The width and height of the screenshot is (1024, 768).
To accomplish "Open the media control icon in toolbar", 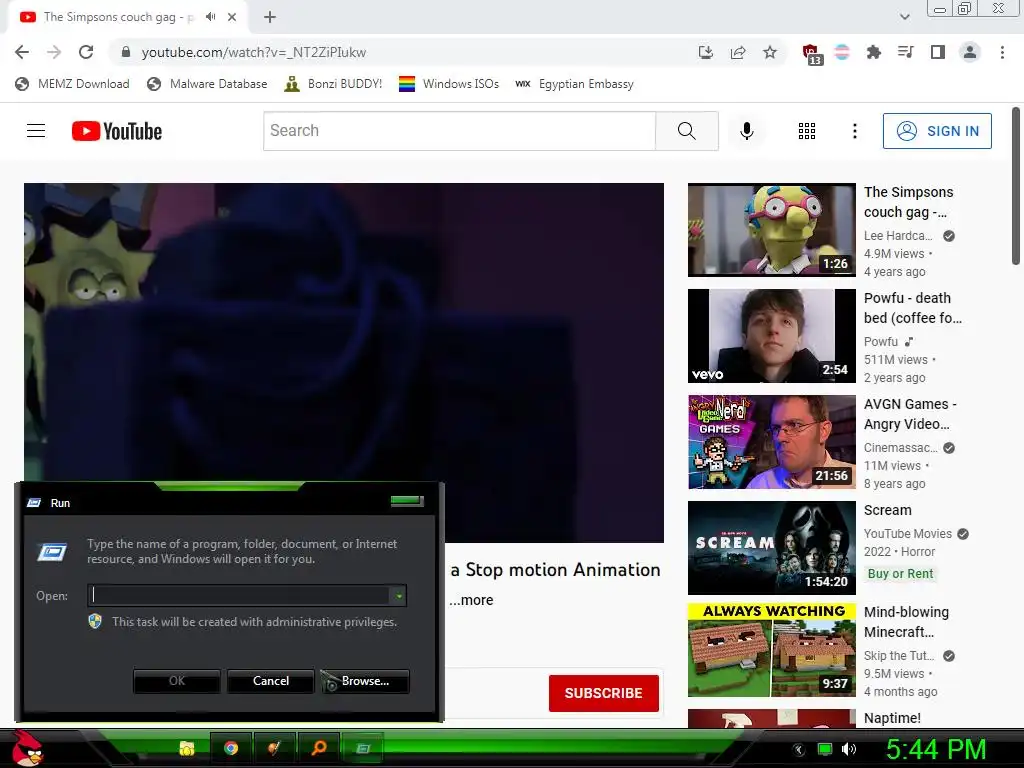I will click(x=905, y=52).
